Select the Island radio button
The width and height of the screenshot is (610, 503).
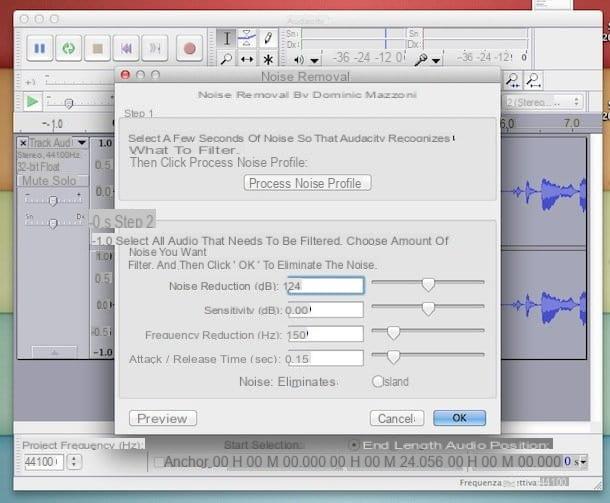pos(377,381)
